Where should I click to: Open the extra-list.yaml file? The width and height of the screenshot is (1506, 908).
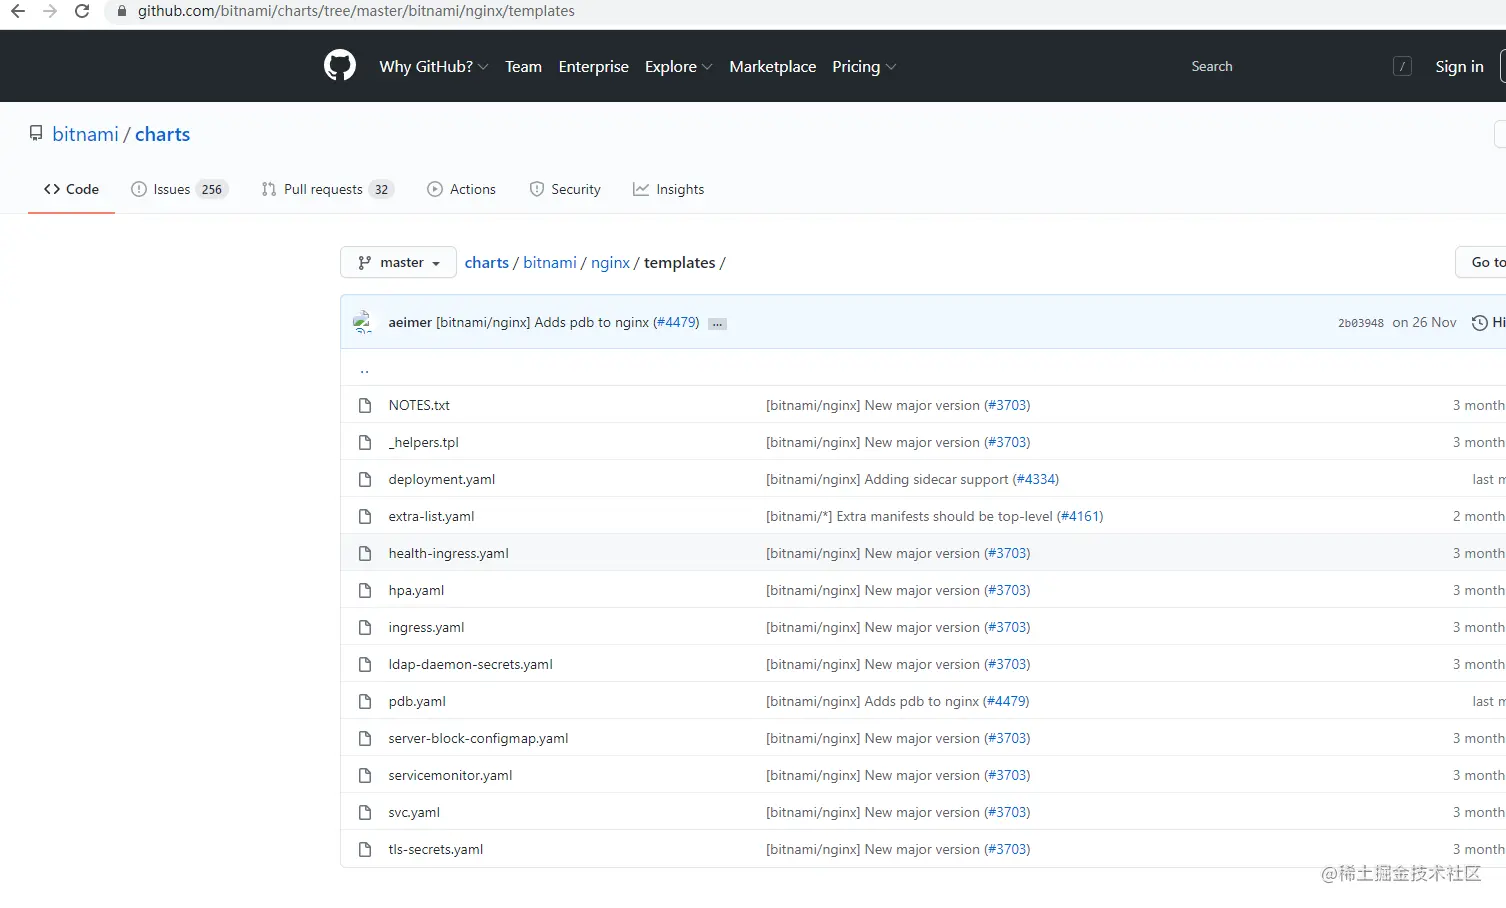coord(431,516)
